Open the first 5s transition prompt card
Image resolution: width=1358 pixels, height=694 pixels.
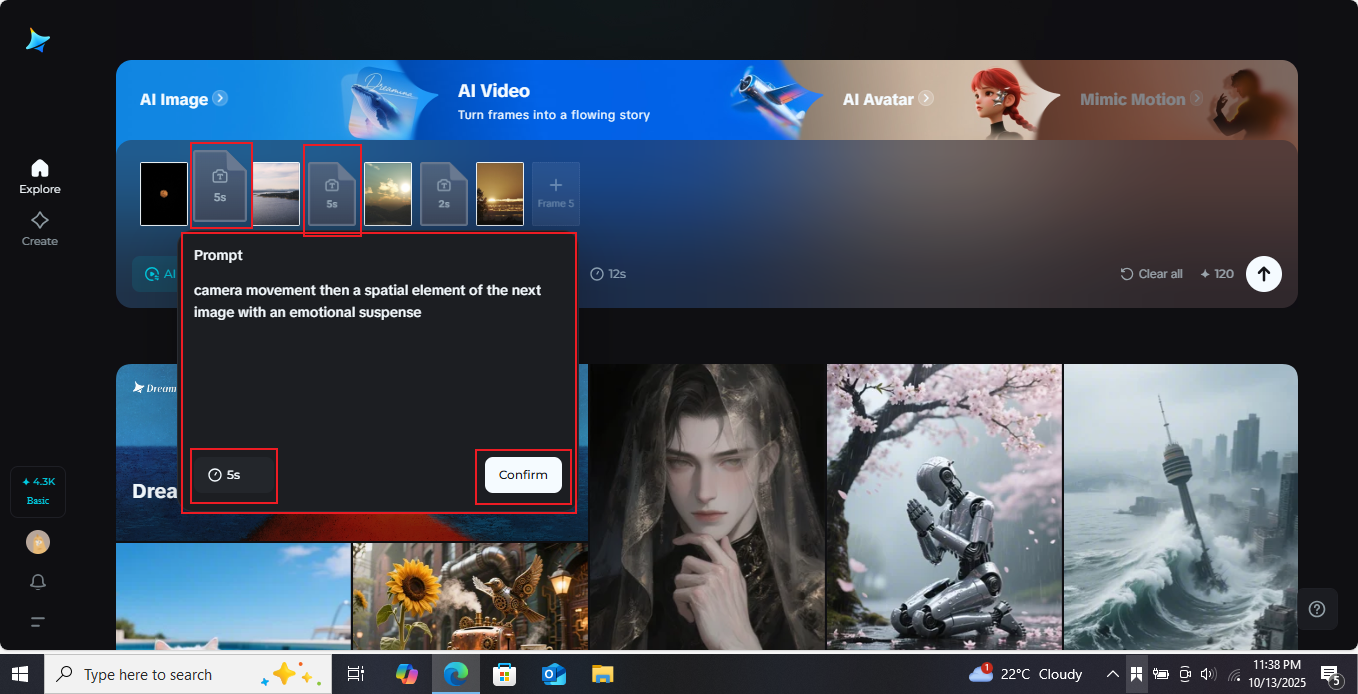pyautogui.click(x=220, y=186)
